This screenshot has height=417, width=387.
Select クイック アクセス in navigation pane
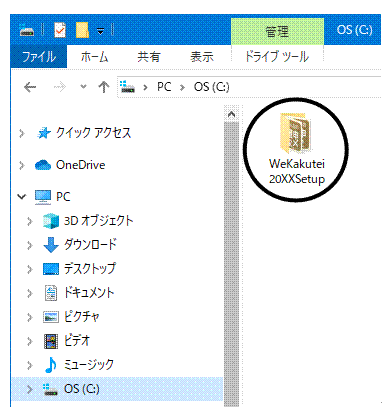pos(93,133)
